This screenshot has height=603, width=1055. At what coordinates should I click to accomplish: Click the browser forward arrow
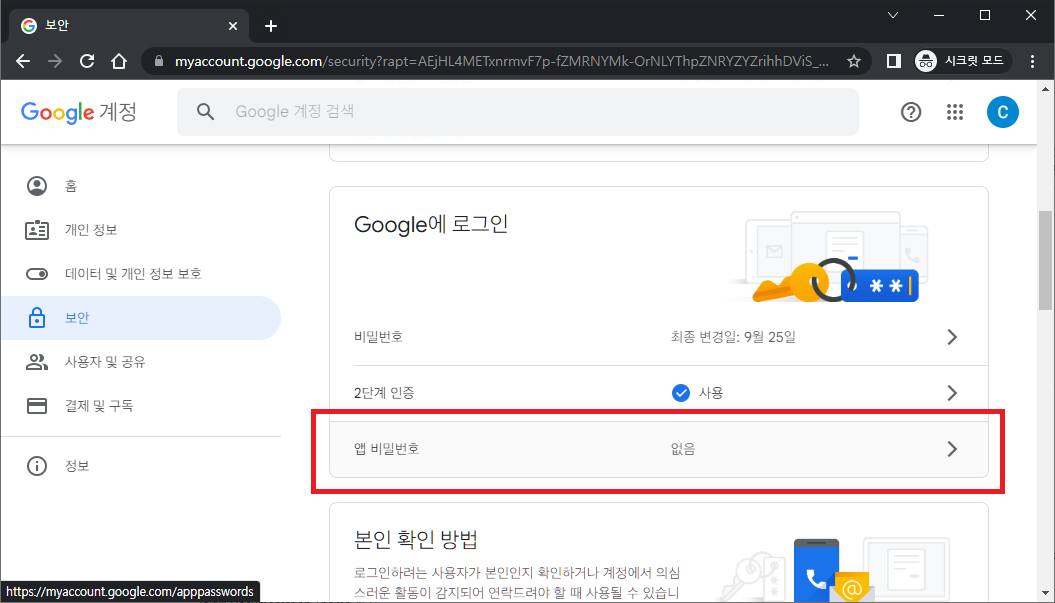(55, 61)
